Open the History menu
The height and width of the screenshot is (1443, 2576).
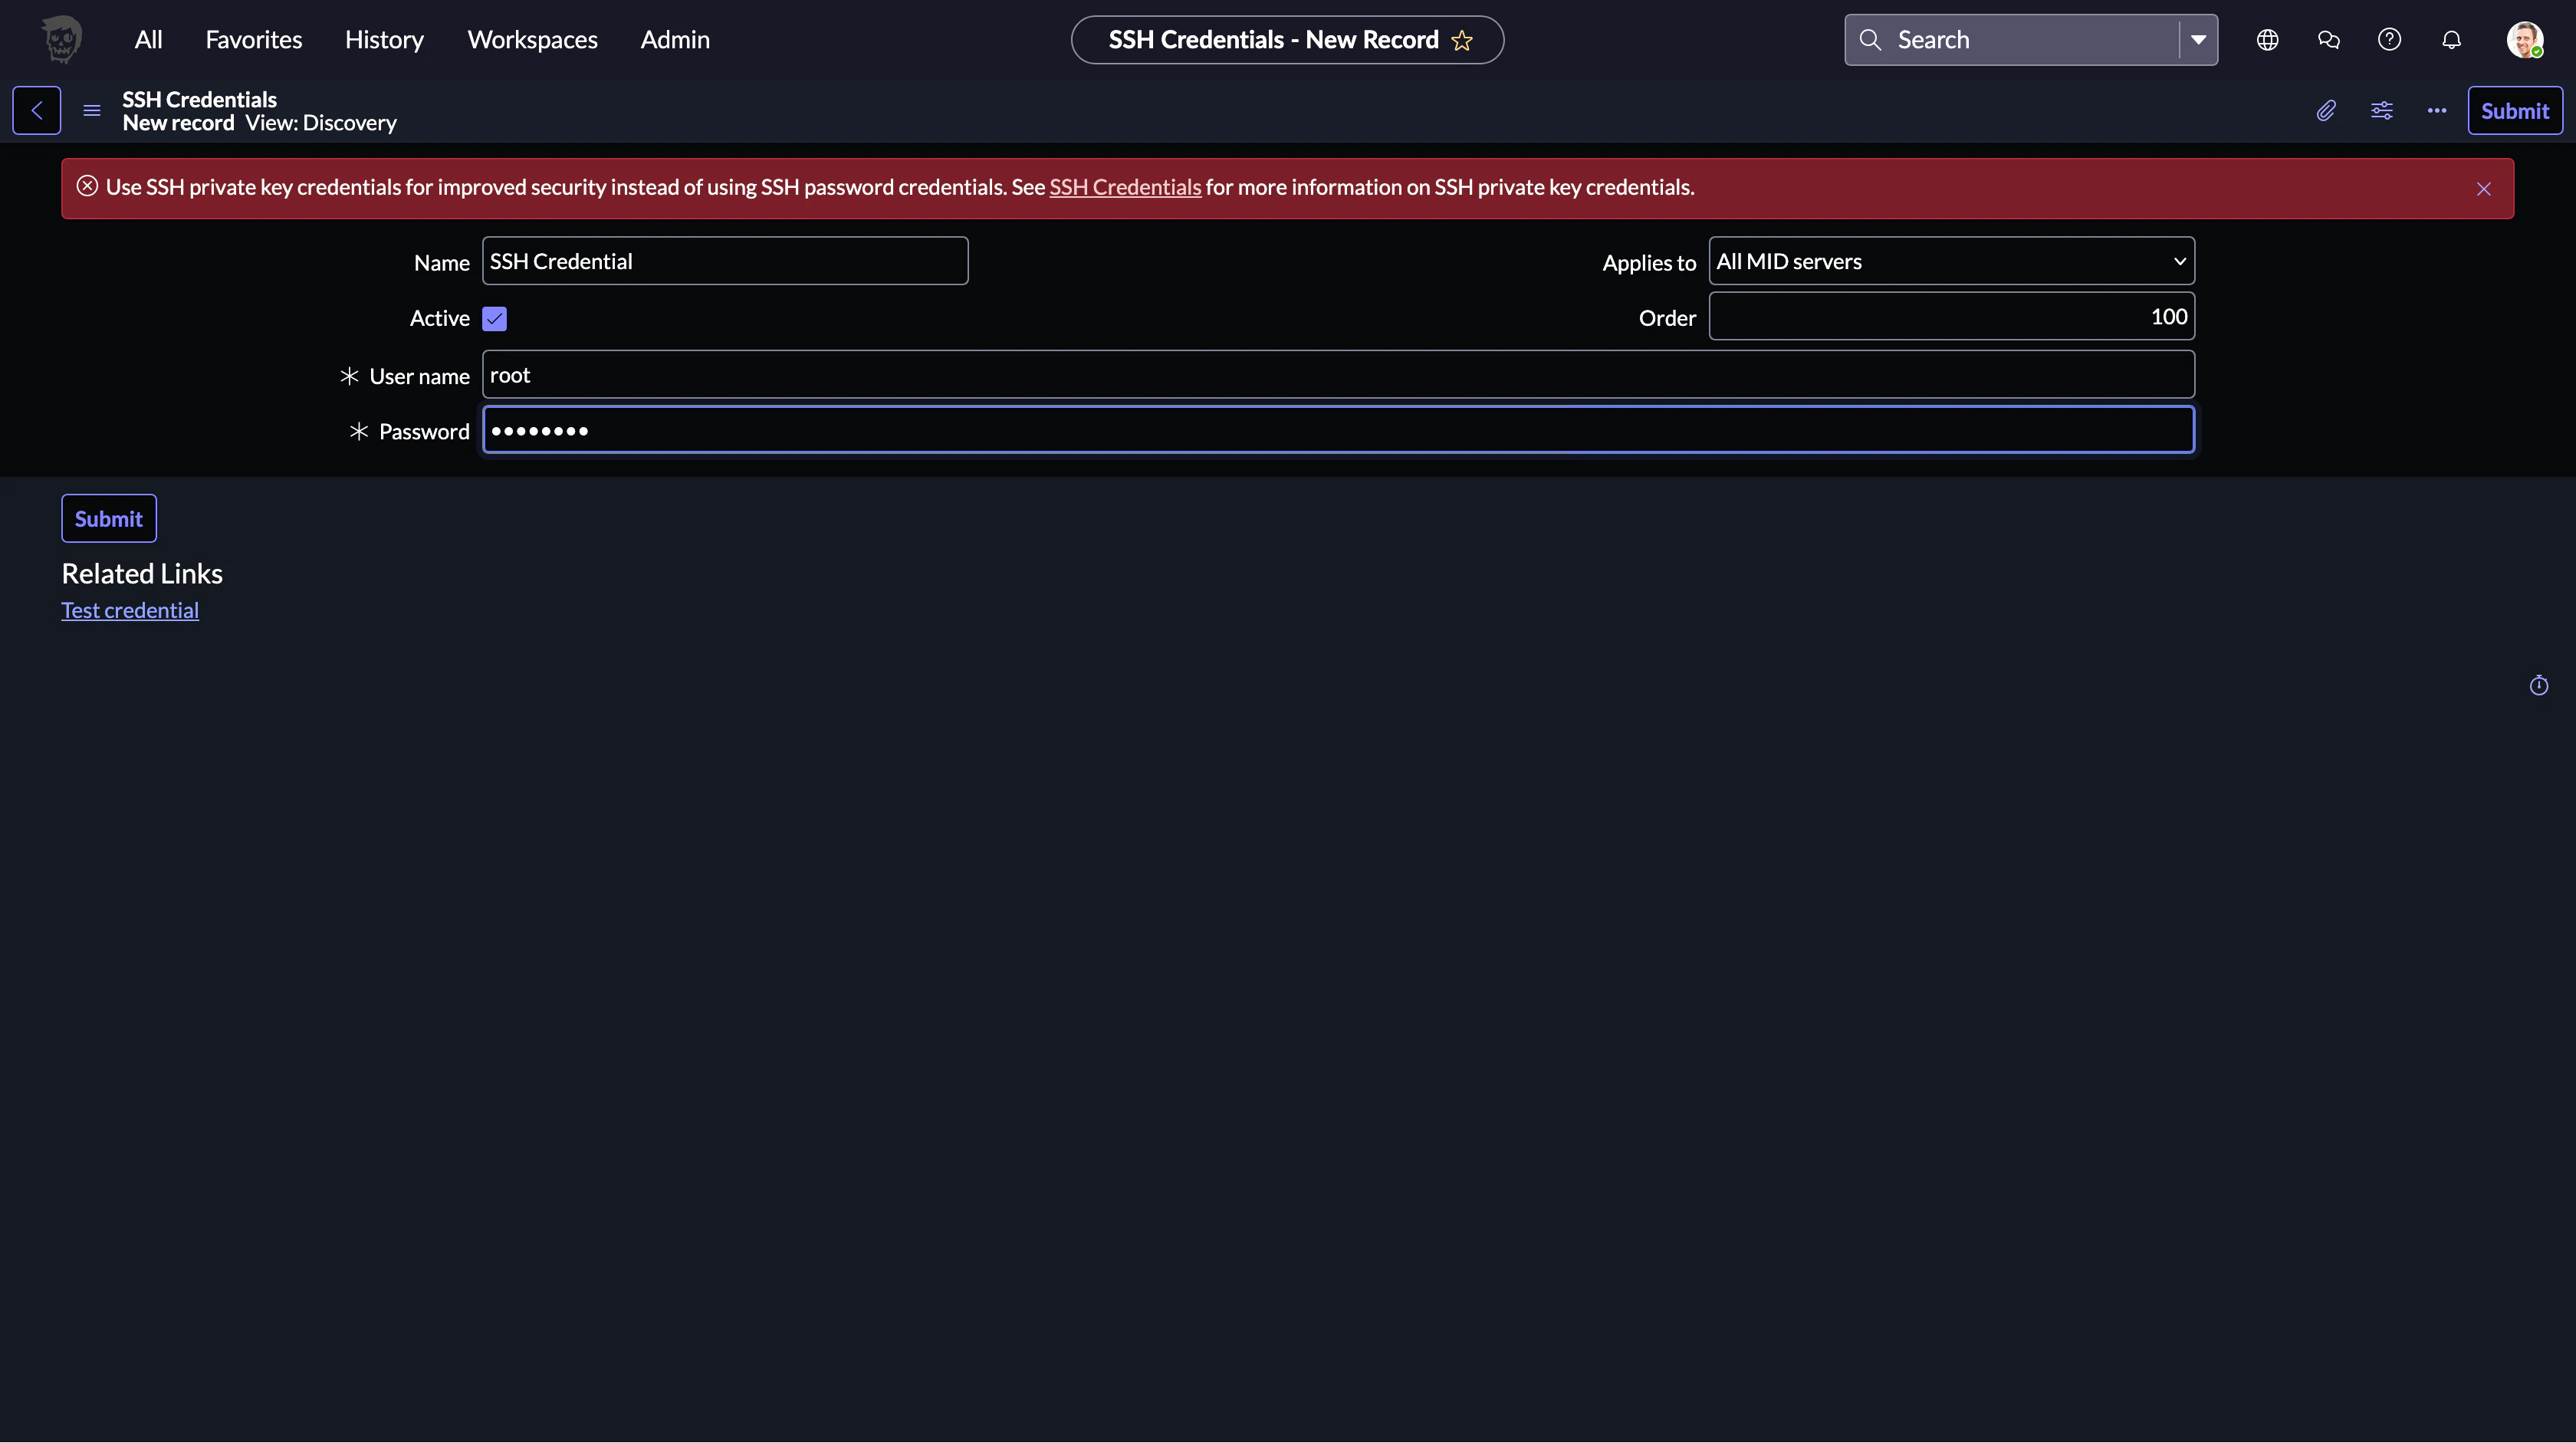pos(384,40)
